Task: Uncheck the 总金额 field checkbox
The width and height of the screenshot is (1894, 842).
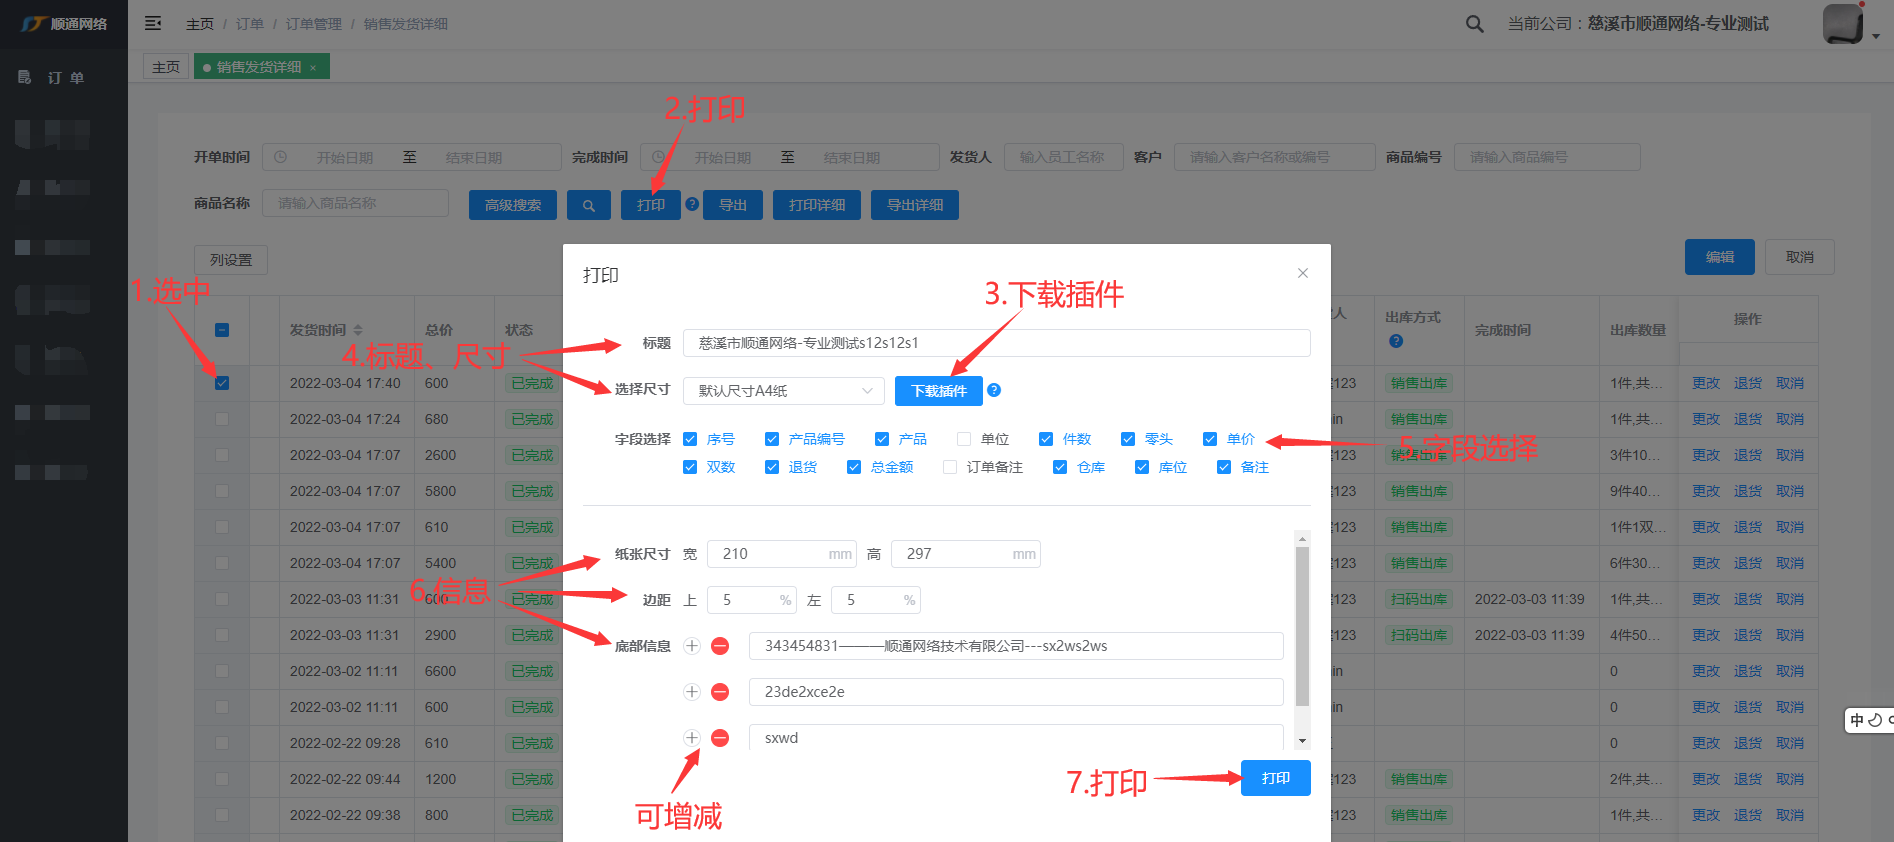Action: [x=854, y=467]
